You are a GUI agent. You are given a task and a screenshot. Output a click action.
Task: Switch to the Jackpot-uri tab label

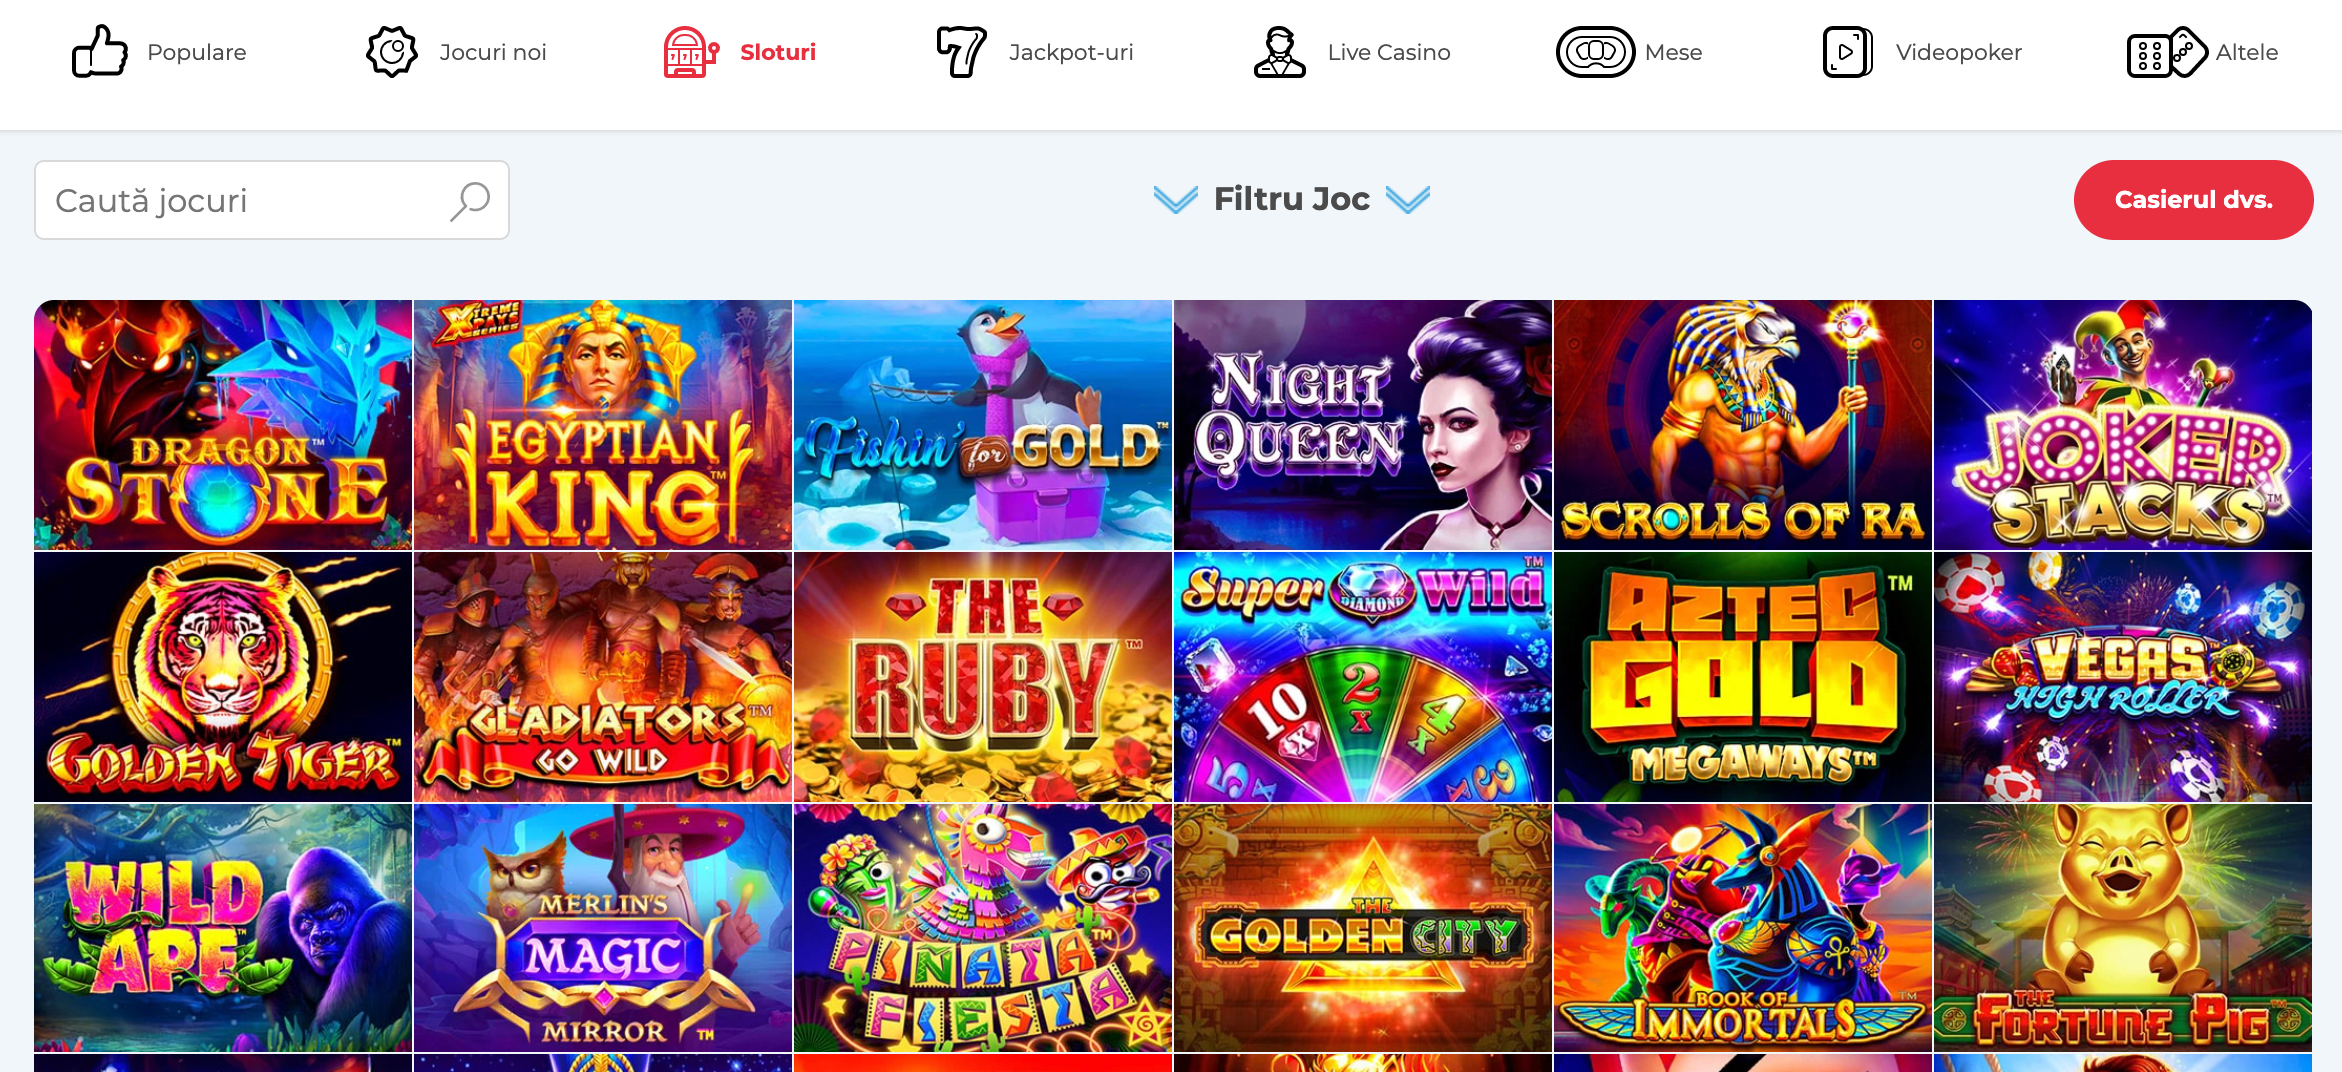(1071, 52)
